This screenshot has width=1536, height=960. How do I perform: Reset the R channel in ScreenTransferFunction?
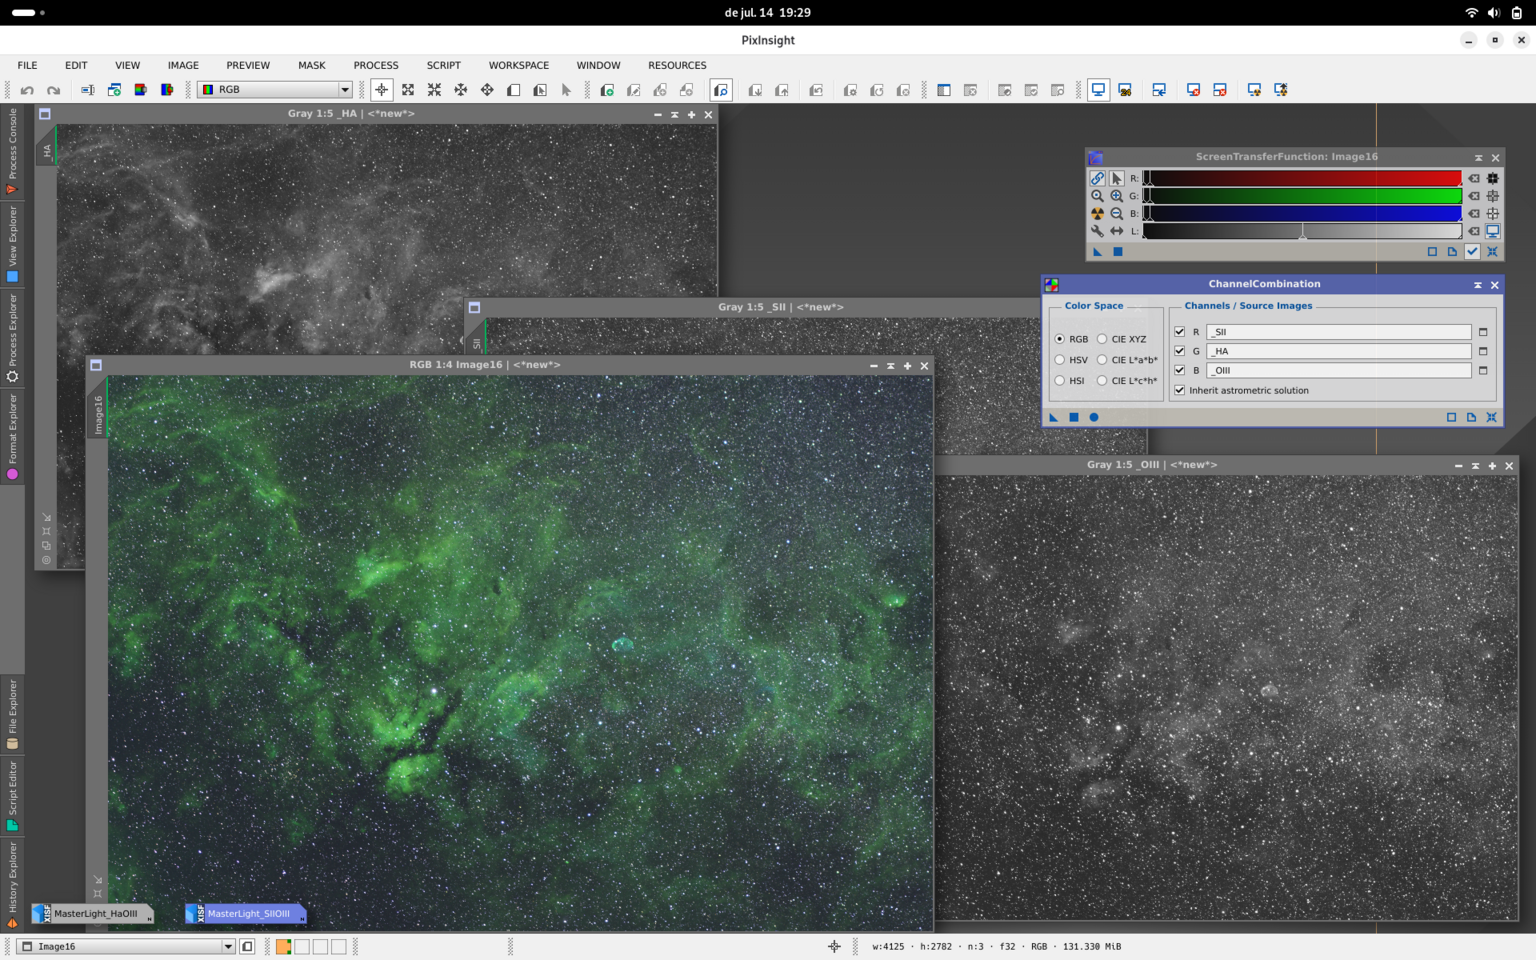click(1474, 178)
